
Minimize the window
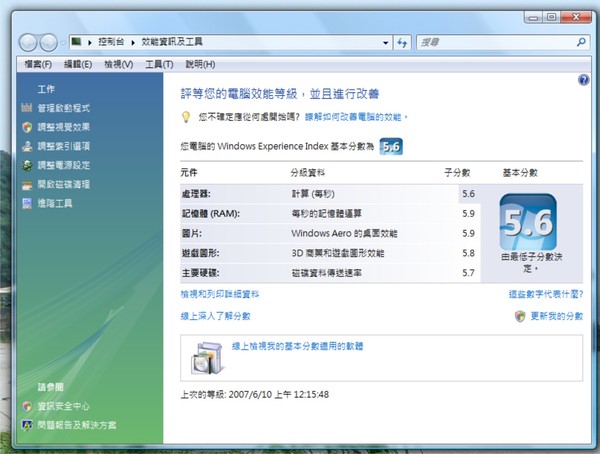[533, 17]
